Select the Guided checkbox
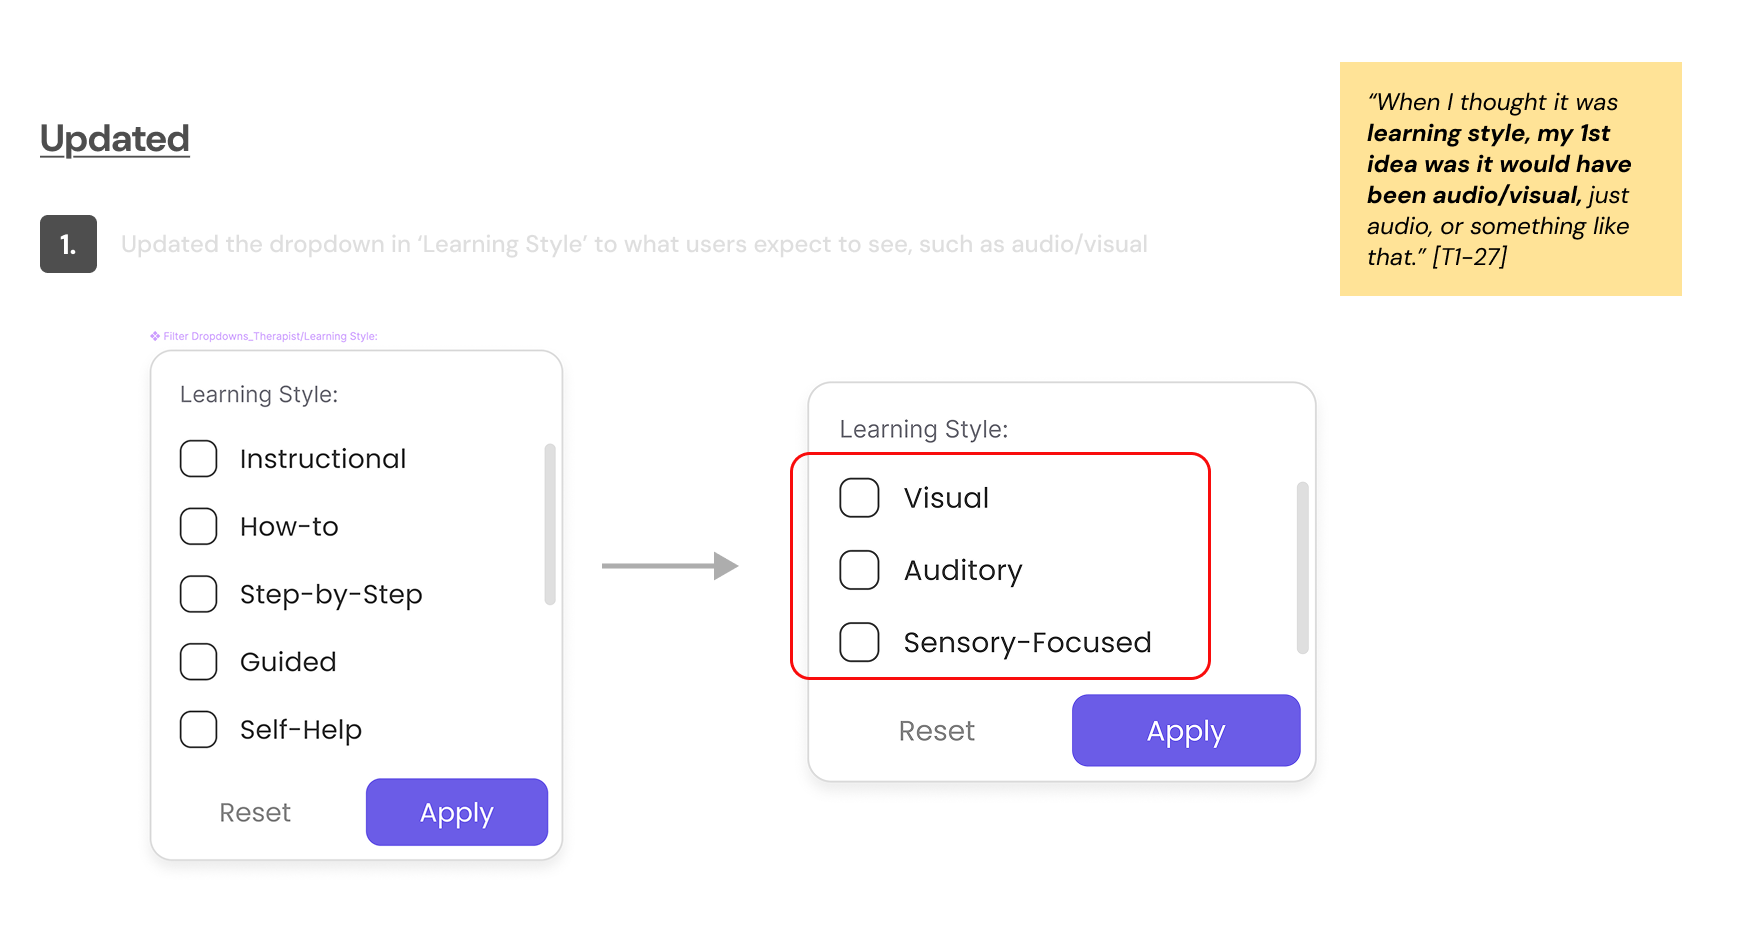Image resolution: width=1740 pixels, height=934 pixels. [198, 662]
